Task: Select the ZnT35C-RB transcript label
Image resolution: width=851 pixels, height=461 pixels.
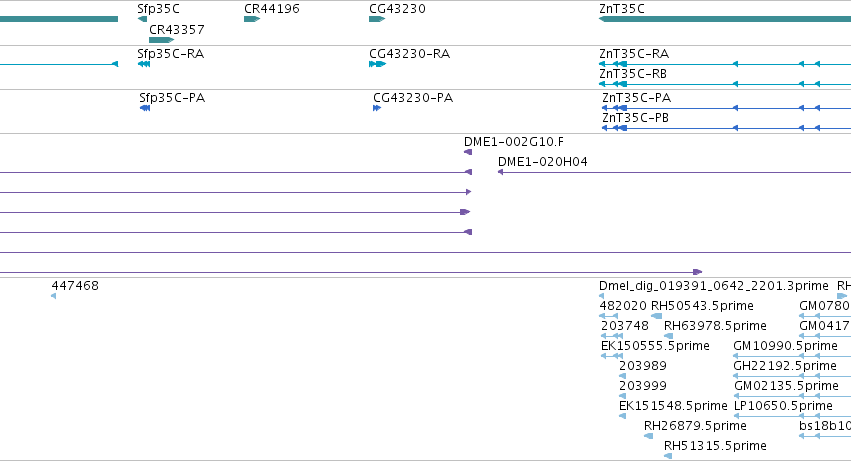Action: click(x=633, y=74)
